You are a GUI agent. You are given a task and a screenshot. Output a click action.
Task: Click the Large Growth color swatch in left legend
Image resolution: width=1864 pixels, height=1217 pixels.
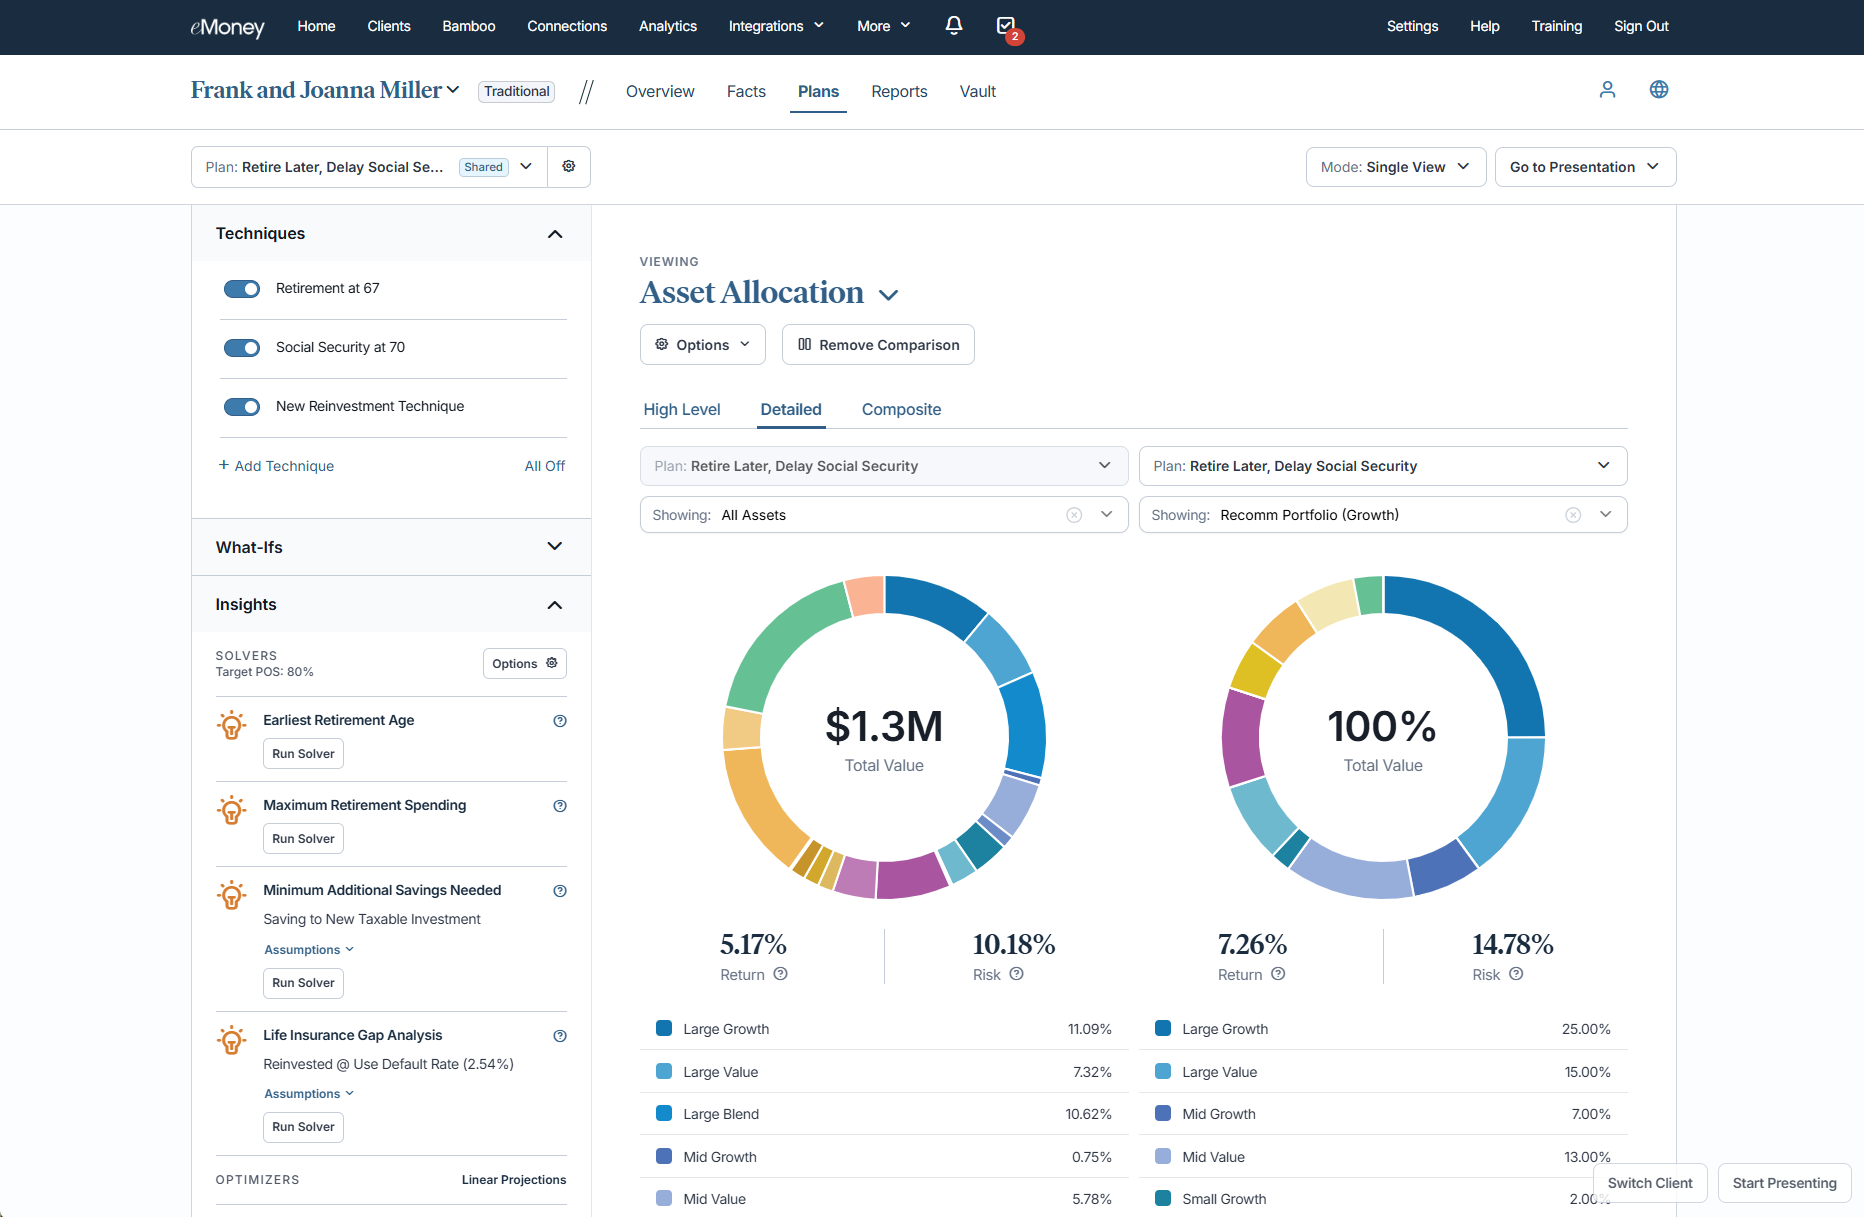coord(664,1029)
